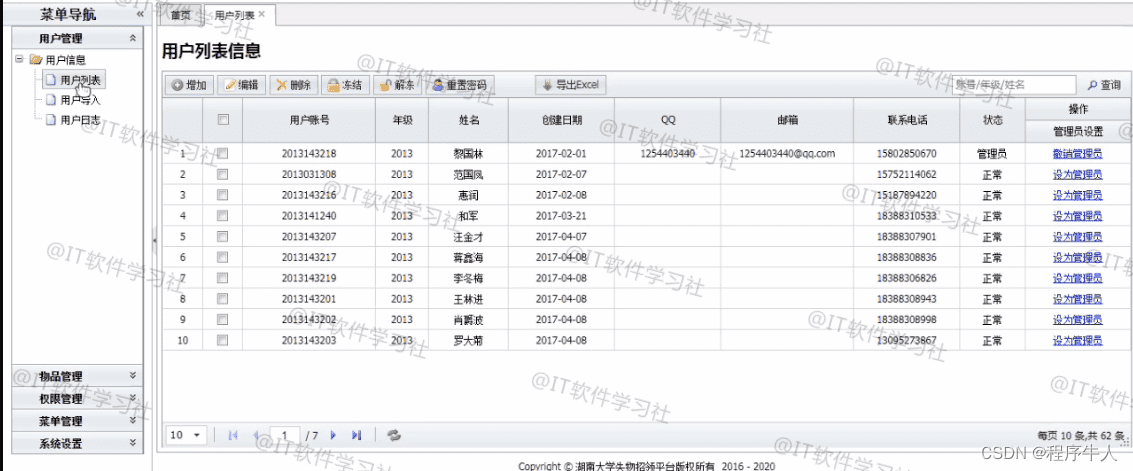Sort by 状态 column header
Image resolution: width=1133 pixels, height=471 pixels.
point(992,120)
